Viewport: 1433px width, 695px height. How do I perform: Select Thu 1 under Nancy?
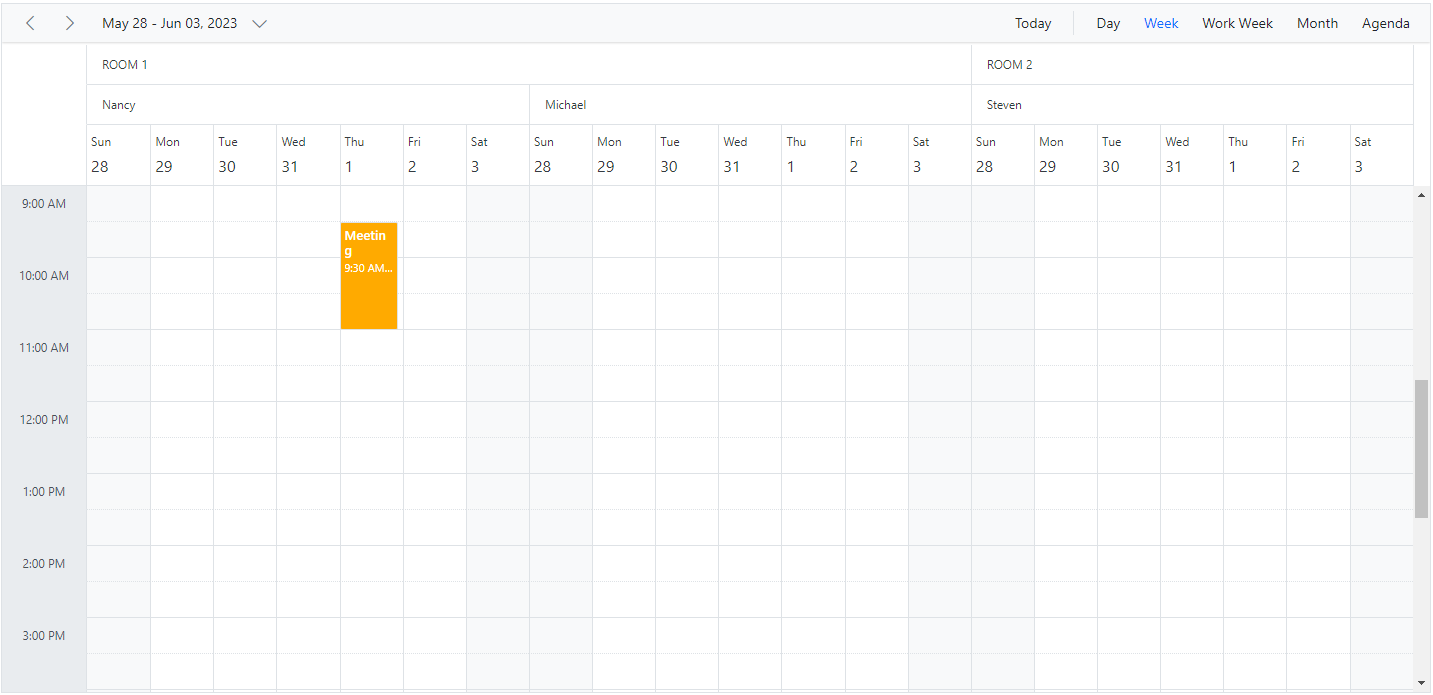click(372, 155)
